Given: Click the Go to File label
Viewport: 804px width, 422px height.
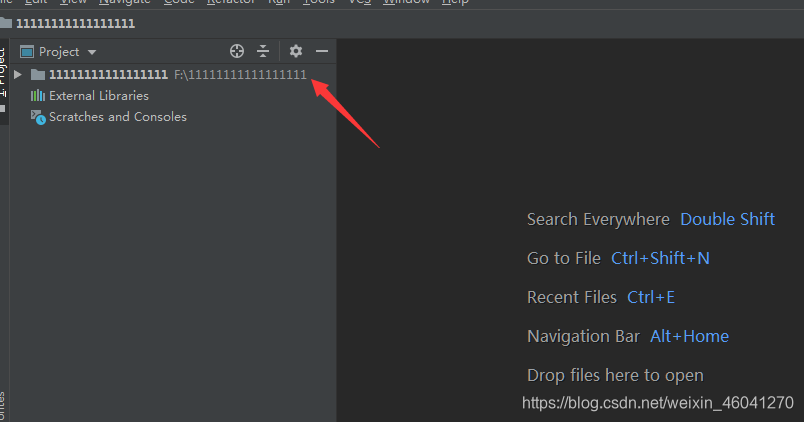Looking at the screenshot, I should [564, 258].
